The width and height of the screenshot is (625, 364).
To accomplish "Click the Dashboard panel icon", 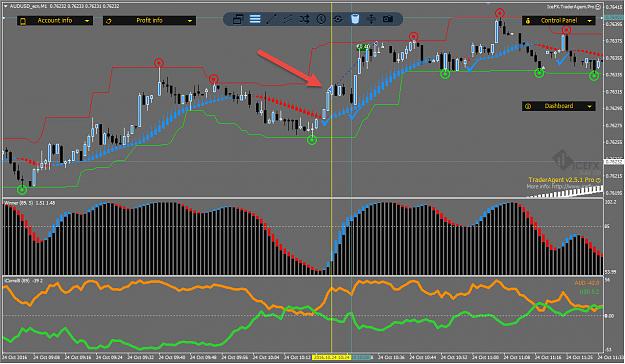I will [x=528, y=106].
